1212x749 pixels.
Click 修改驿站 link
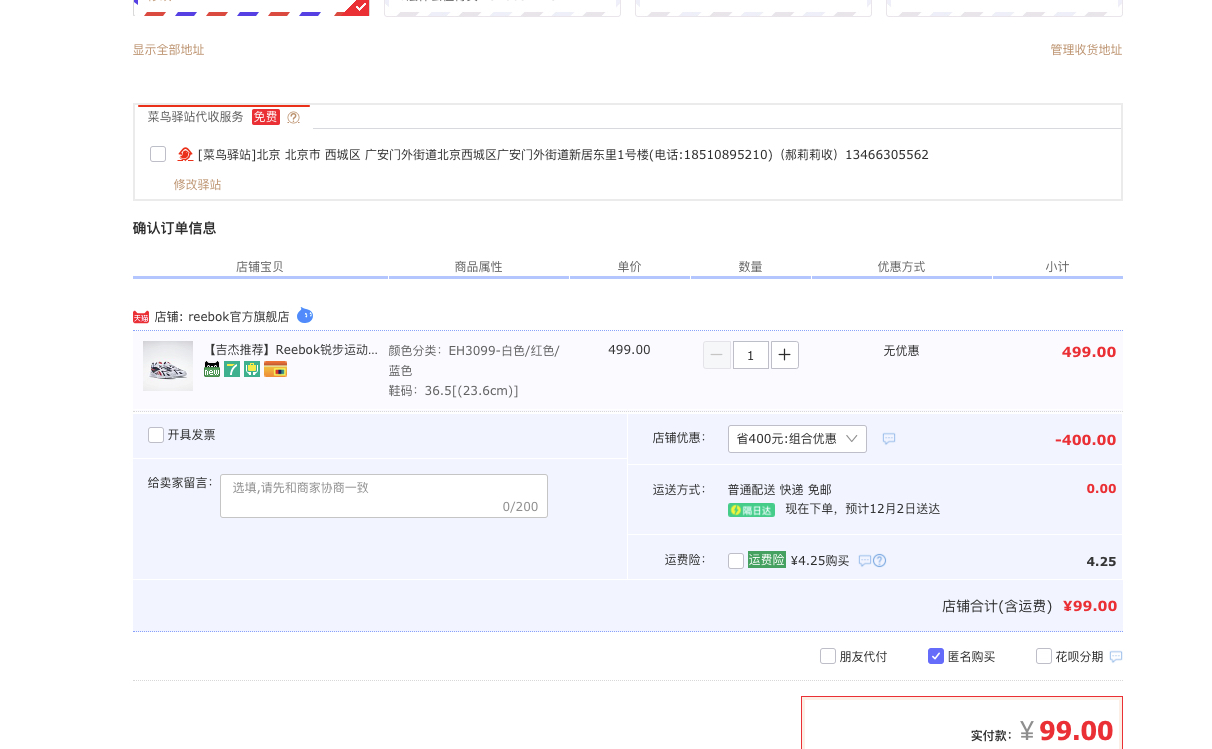coord(197,185)
